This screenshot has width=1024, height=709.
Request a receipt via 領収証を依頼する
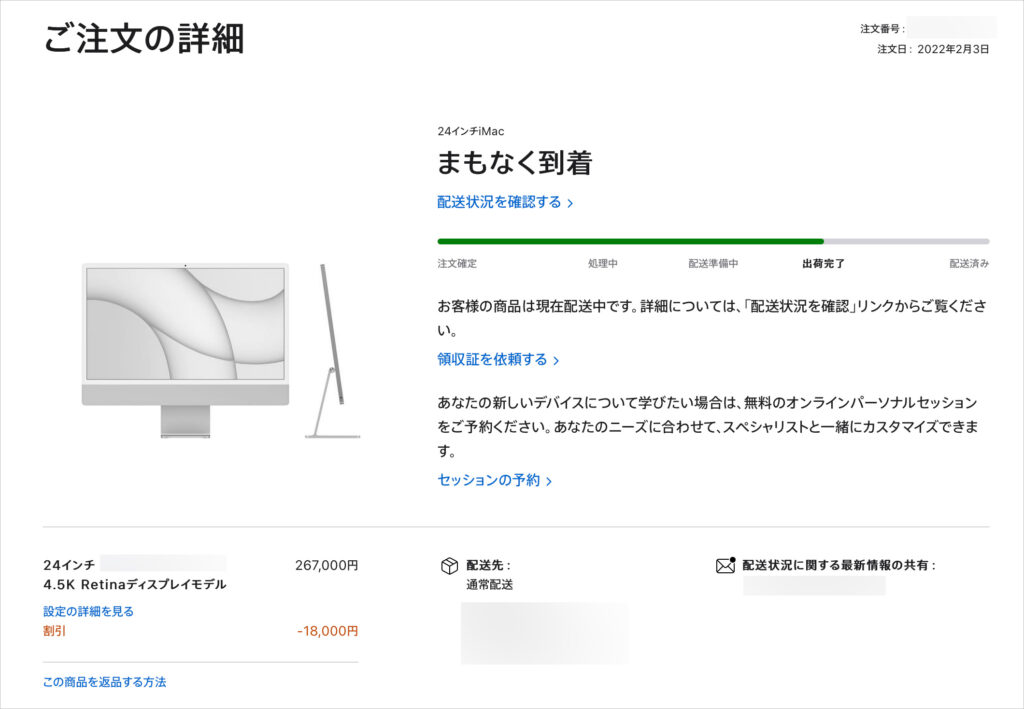[x=492, y=359]
